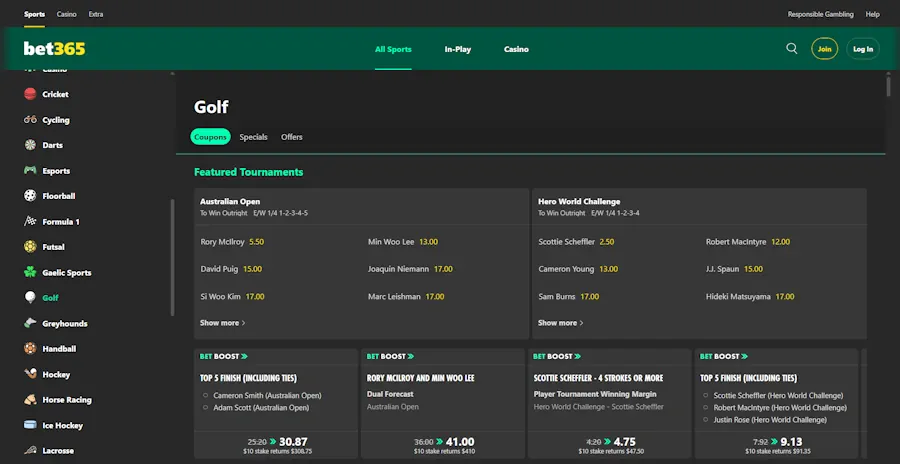Click the Handball ball icon

30,349
